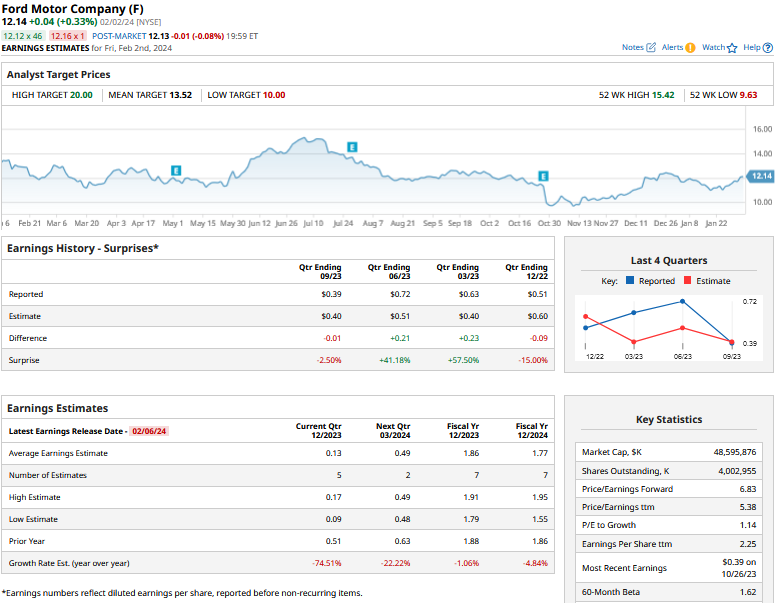Click the Earnings Per Share ttm row
The image size is (778, 603).
[x=669, y=544]
